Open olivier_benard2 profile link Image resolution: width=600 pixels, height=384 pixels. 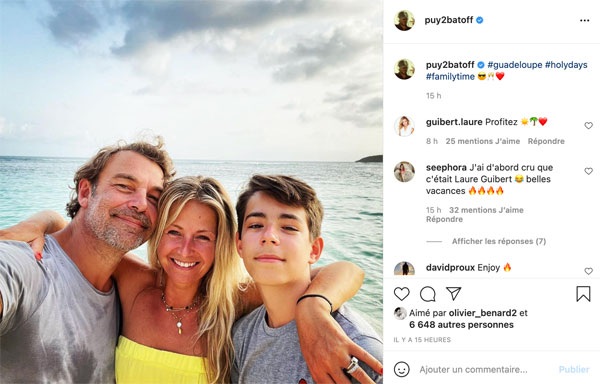[x=483, y=313]
